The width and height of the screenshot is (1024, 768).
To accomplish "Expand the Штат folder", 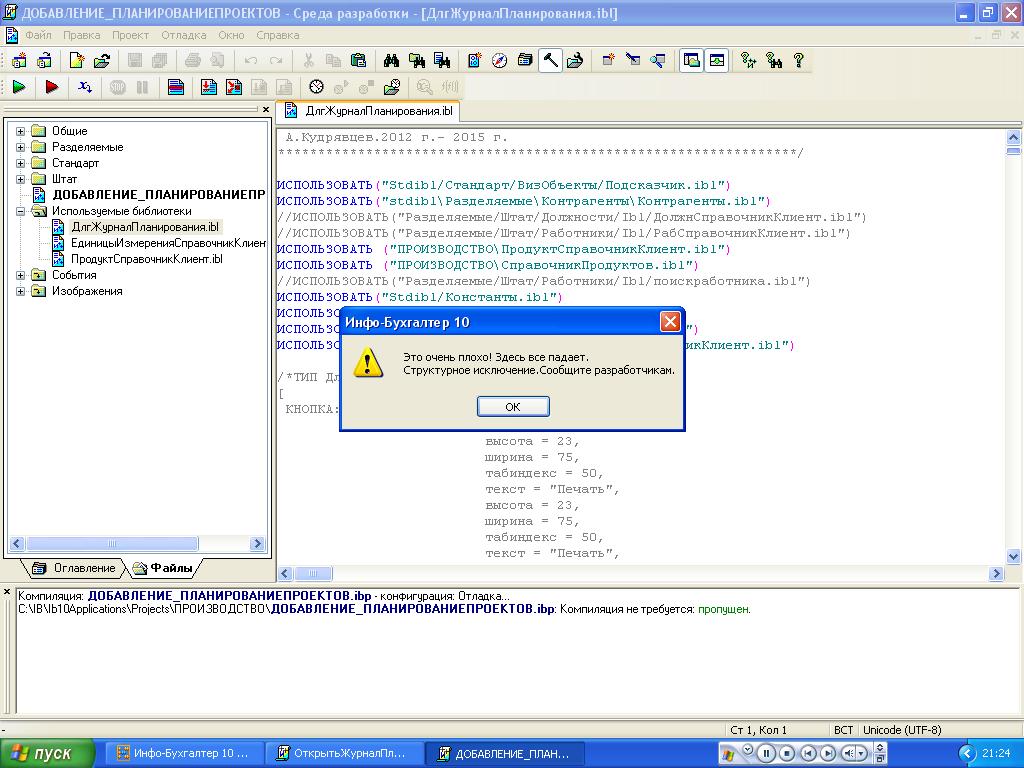I will [x=21, y=179].
